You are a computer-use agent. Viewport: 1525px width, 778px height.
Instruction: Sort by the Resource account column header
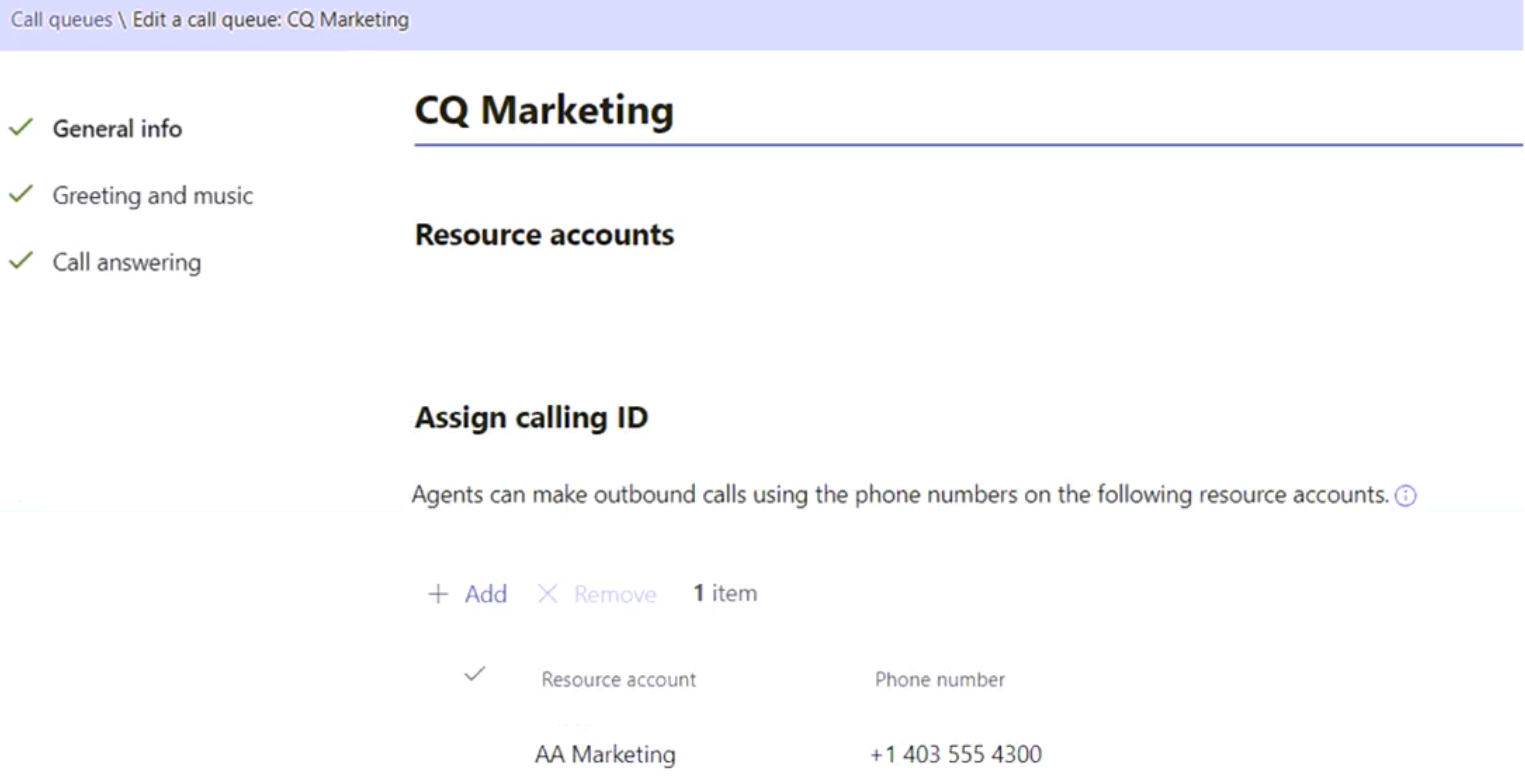618,680
